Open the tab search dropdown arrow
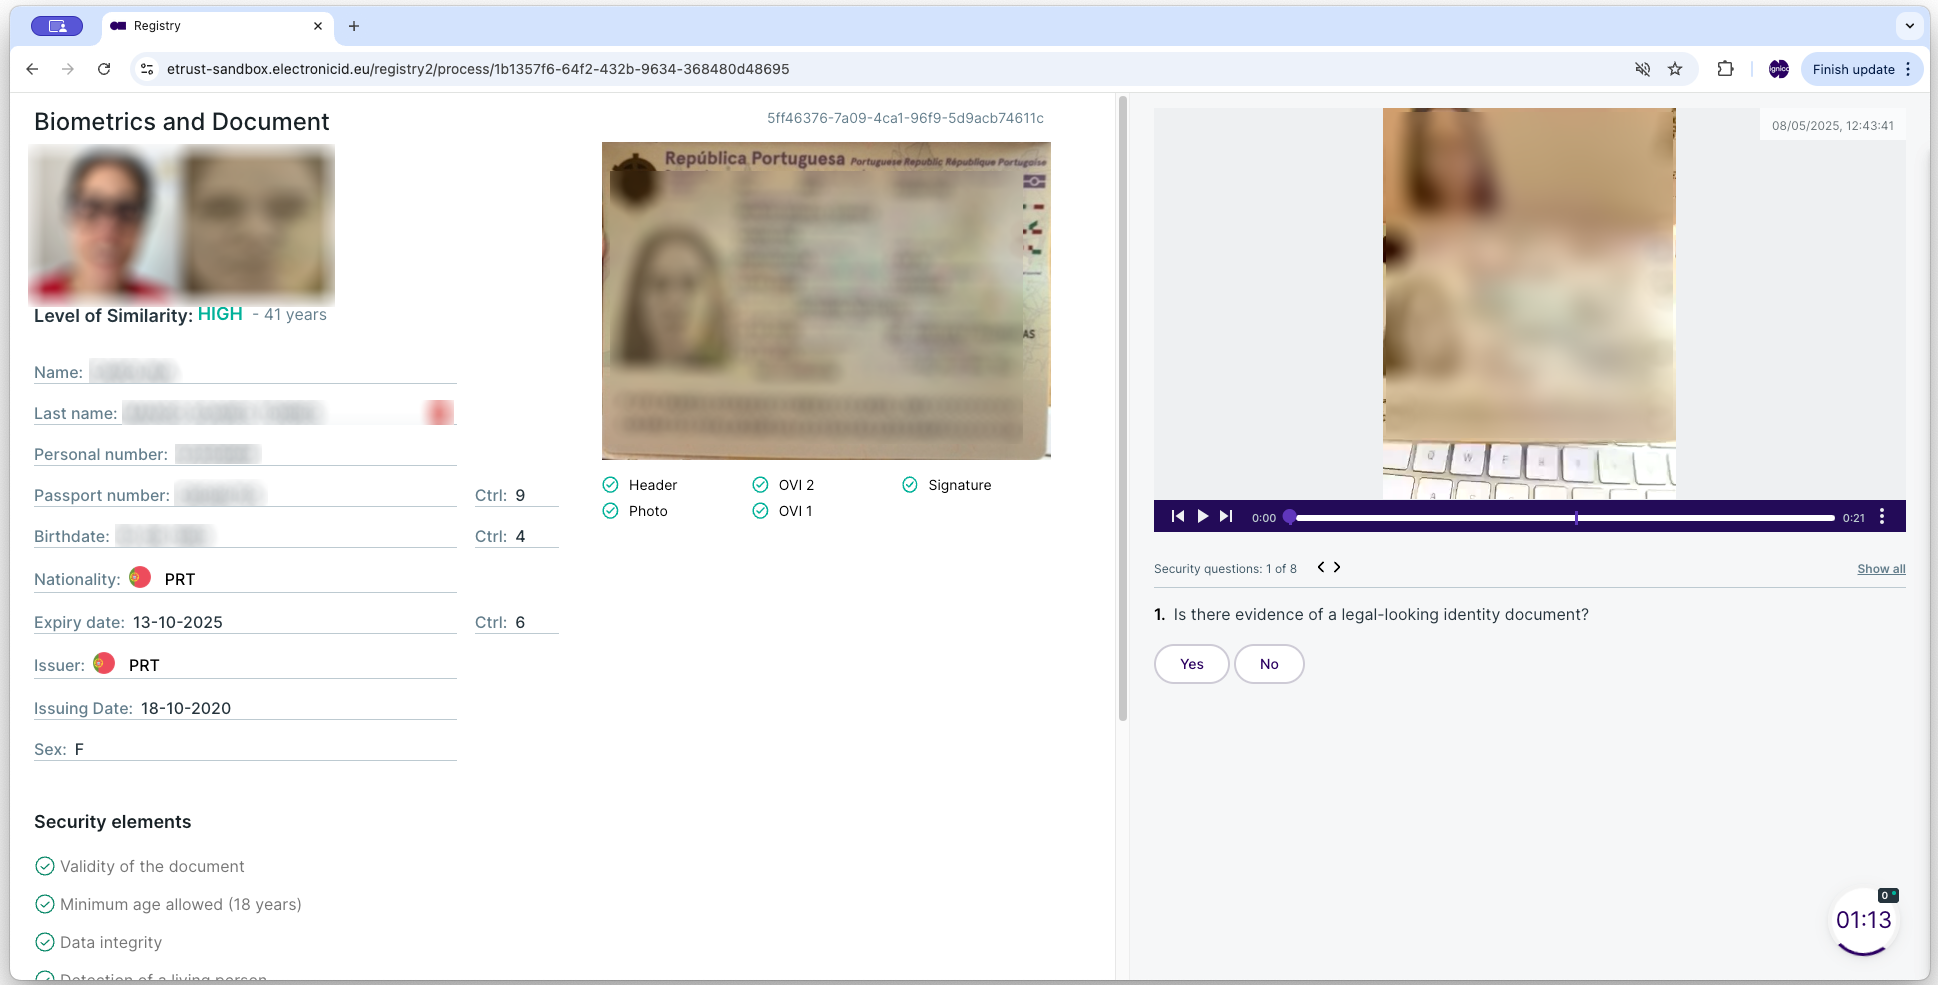 pyautogui.click(x=1909, y=26)
